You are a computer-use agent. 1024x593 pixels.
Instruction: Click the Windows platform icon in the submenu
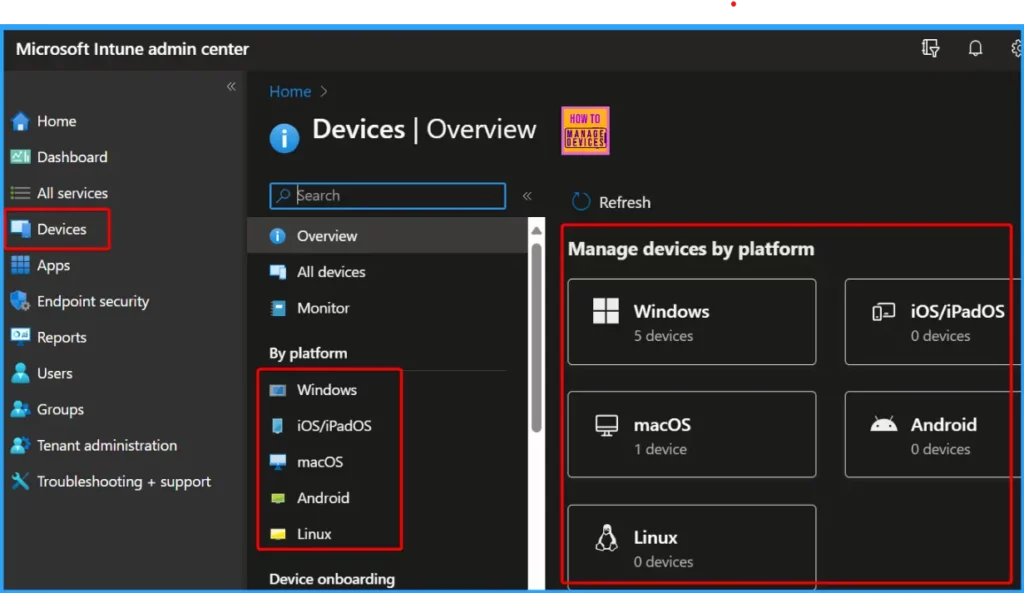(x=278, y=390)
